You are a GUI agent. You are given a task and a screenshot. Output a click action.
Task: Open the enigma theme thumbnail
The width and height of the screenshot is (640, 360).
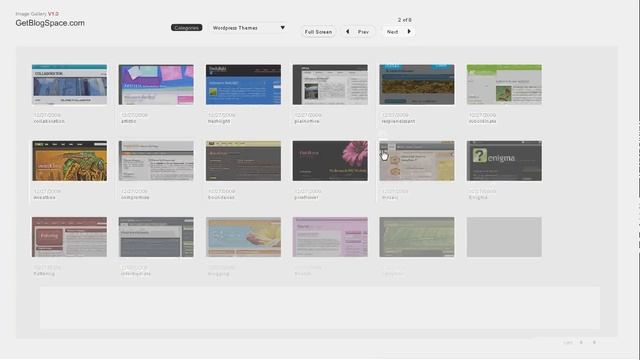504,161
